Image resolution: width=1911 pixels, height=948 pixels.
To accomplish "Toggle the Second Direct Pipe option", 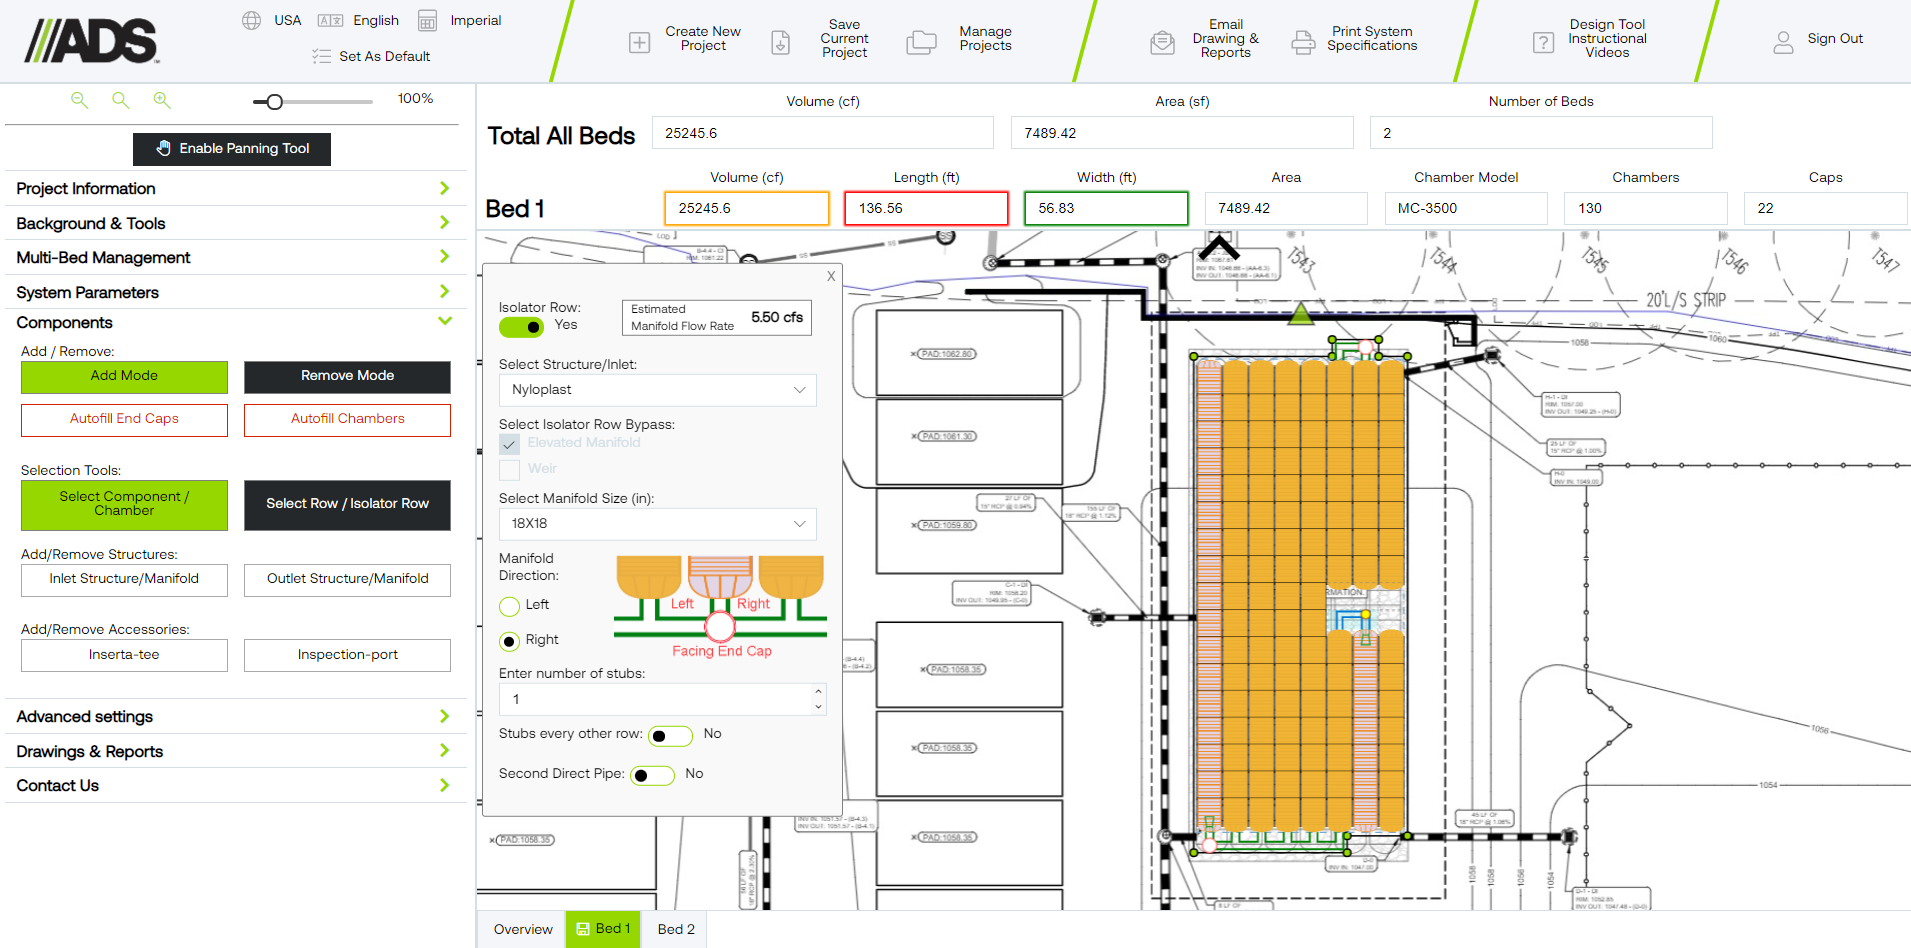I will pos(652,775).
